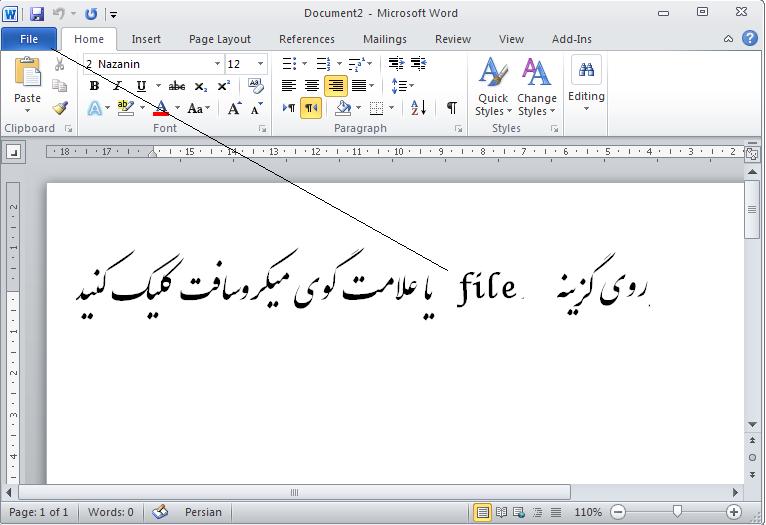Toggle right-to-left text direction

click(x=311, y=108)
